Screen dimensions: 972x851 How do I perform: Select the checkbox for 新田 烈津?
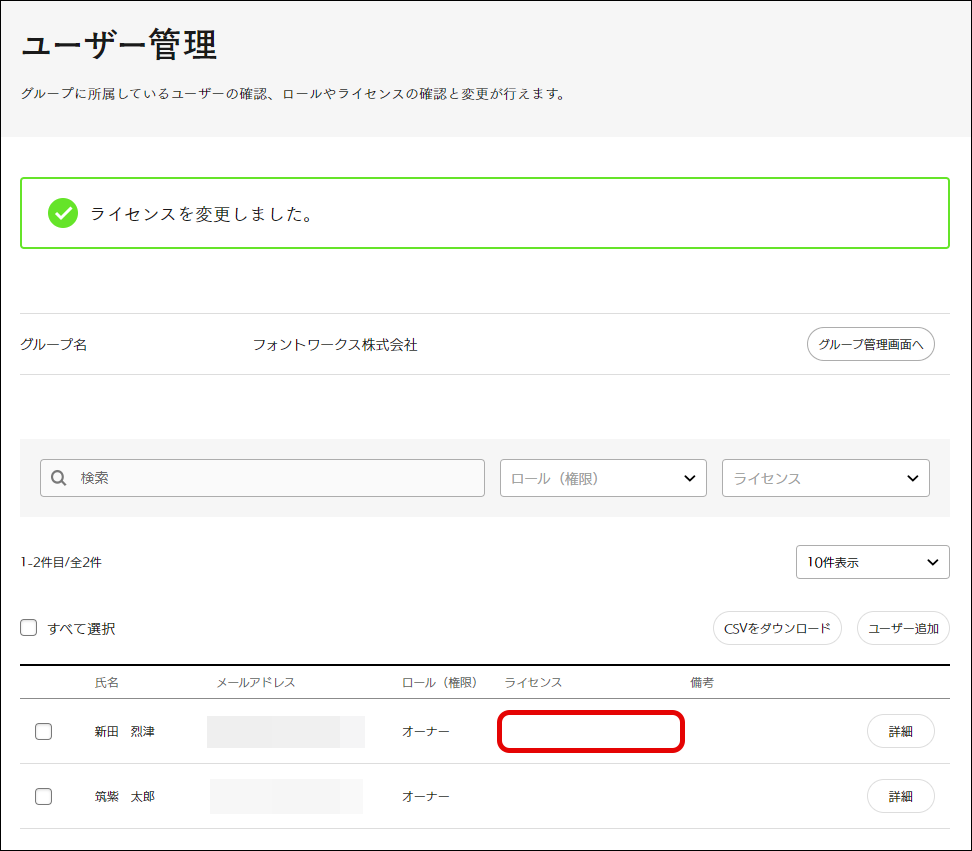[x=44, y=731]
